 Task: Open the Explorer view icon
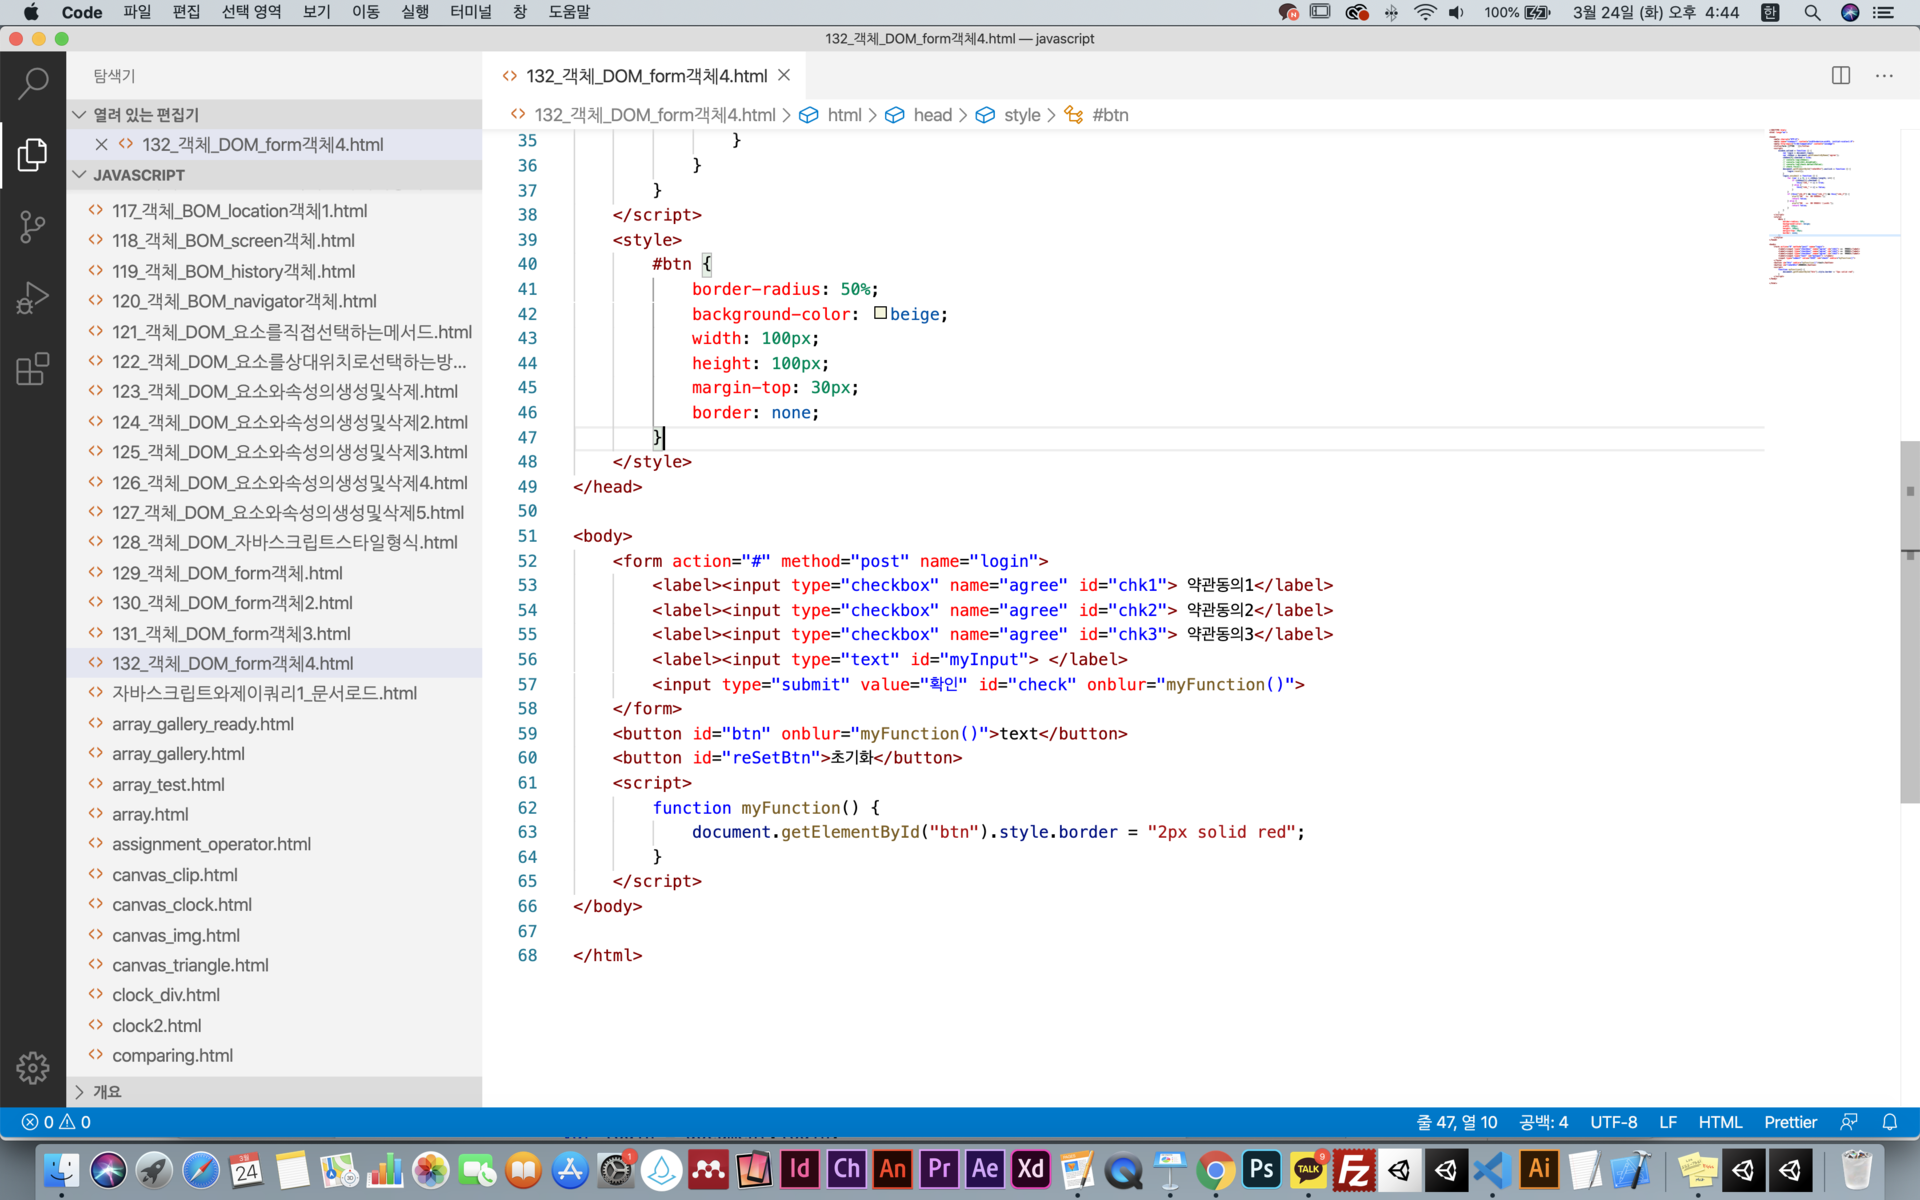(x=33, y=155)
